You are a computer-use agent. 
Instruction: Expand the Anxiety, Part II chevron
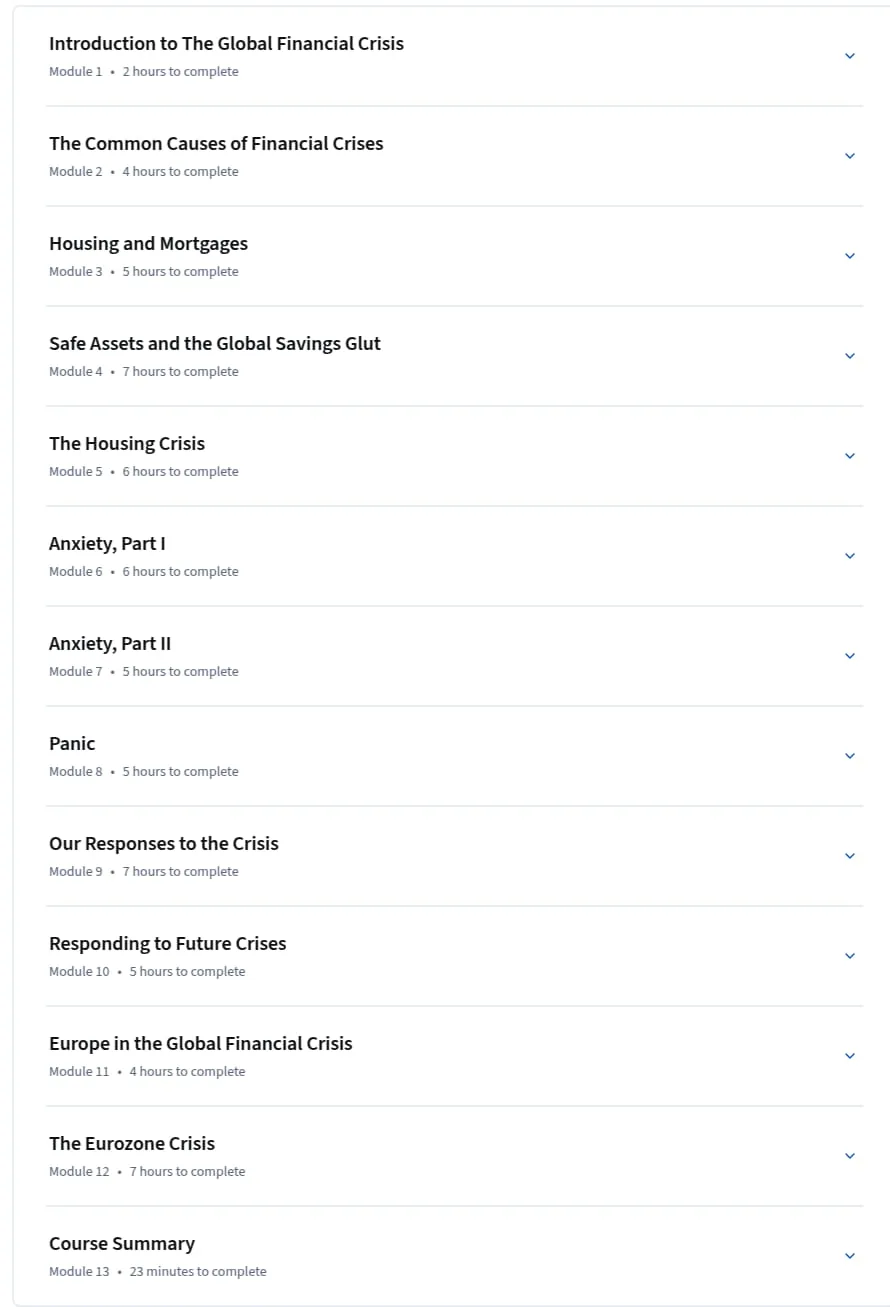point(850,656)
